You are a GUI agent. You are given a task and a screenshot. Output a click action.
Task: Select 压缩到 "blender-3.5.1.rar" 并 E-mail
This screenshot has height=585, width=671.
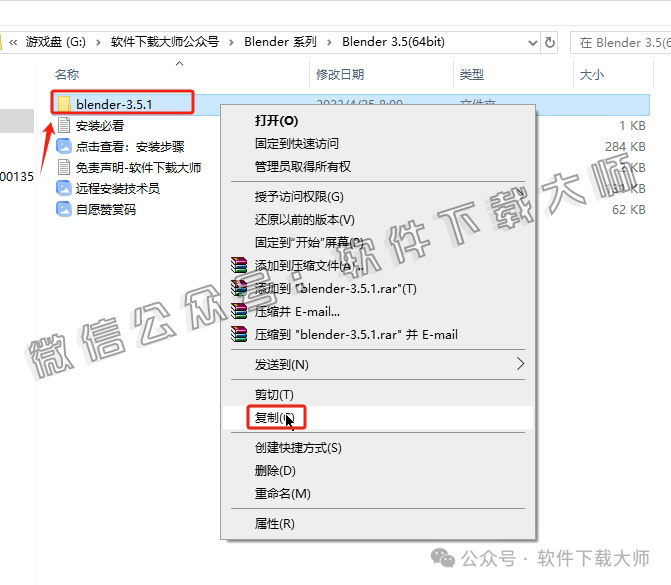click(x=356, y=334)
